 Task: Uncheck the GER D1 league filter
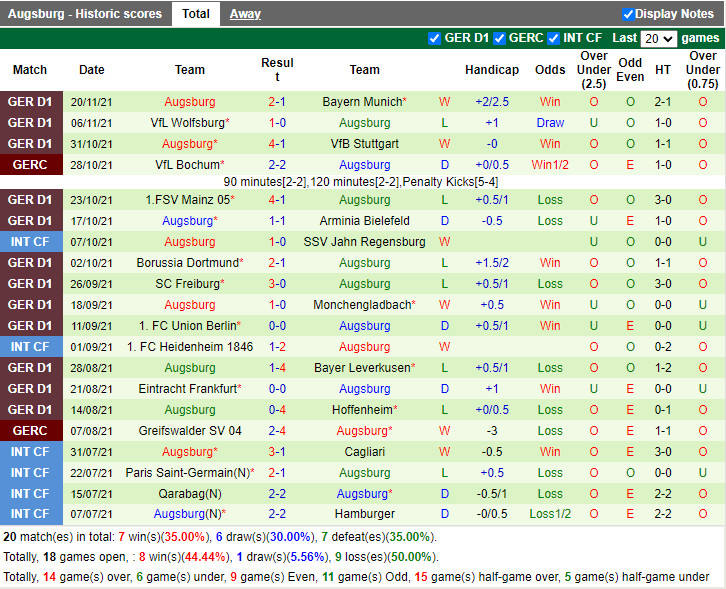(434, 38)
